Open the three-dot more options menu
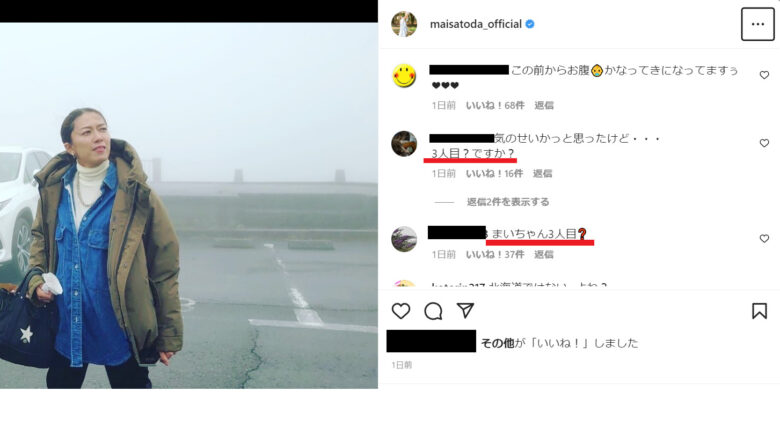This screenshot has height=421, width=780. coord(757,24)
